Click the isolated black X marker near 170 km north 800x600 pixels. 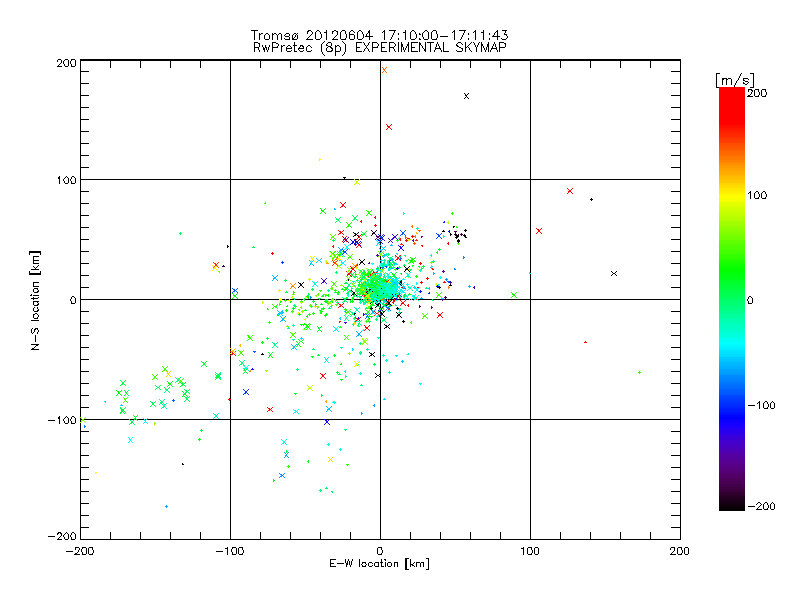point(466,96)
